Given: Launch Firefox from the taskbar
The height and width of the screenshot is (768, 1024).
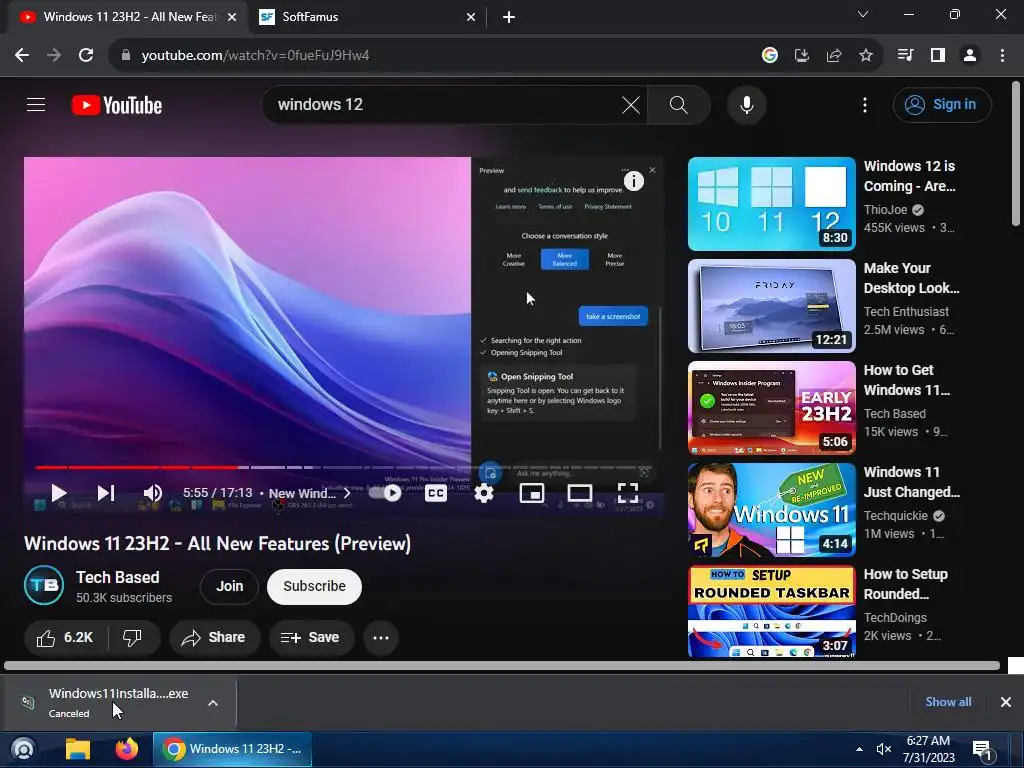Looking at the screenshot, I should click(127, 749).
